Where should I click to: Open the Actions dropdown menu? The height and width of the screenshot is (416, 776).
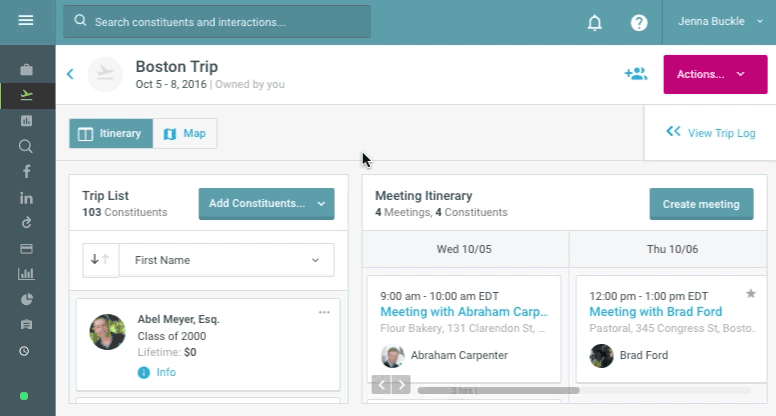click(x=715, y=74)
